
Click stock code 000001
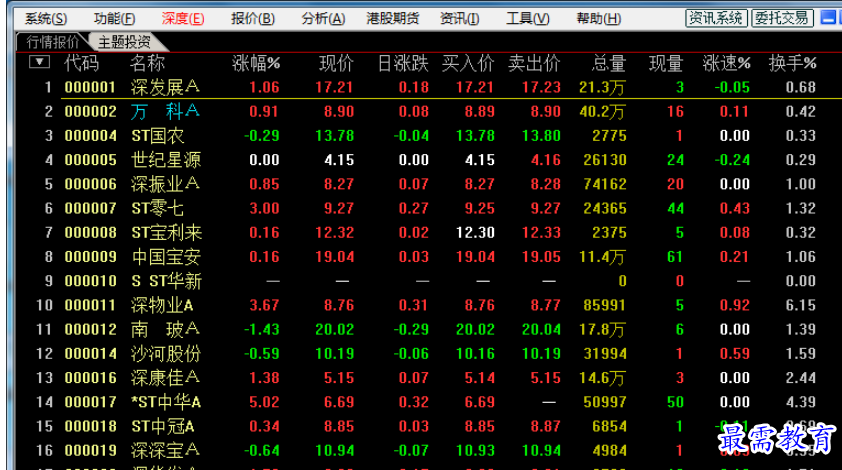[x=90, y=87]
